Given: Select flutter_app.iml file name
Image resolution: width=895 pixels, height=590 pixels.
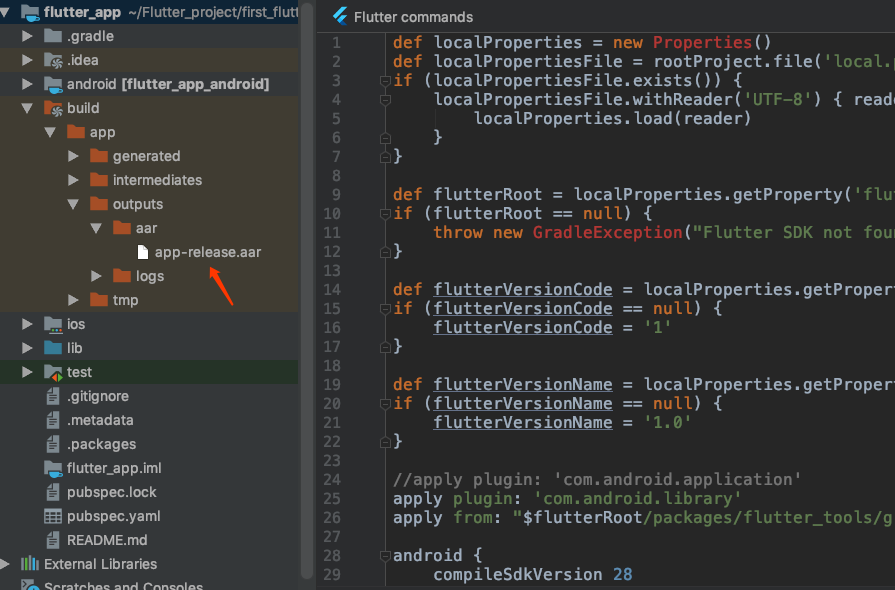Looking at the screenshot, I should [x=114, y=468].
